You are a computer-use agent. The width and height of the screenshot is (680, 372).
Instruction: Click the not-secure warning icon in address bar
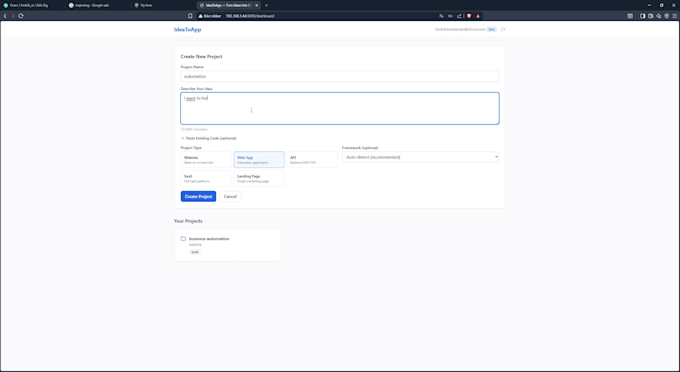coord(201,16)
